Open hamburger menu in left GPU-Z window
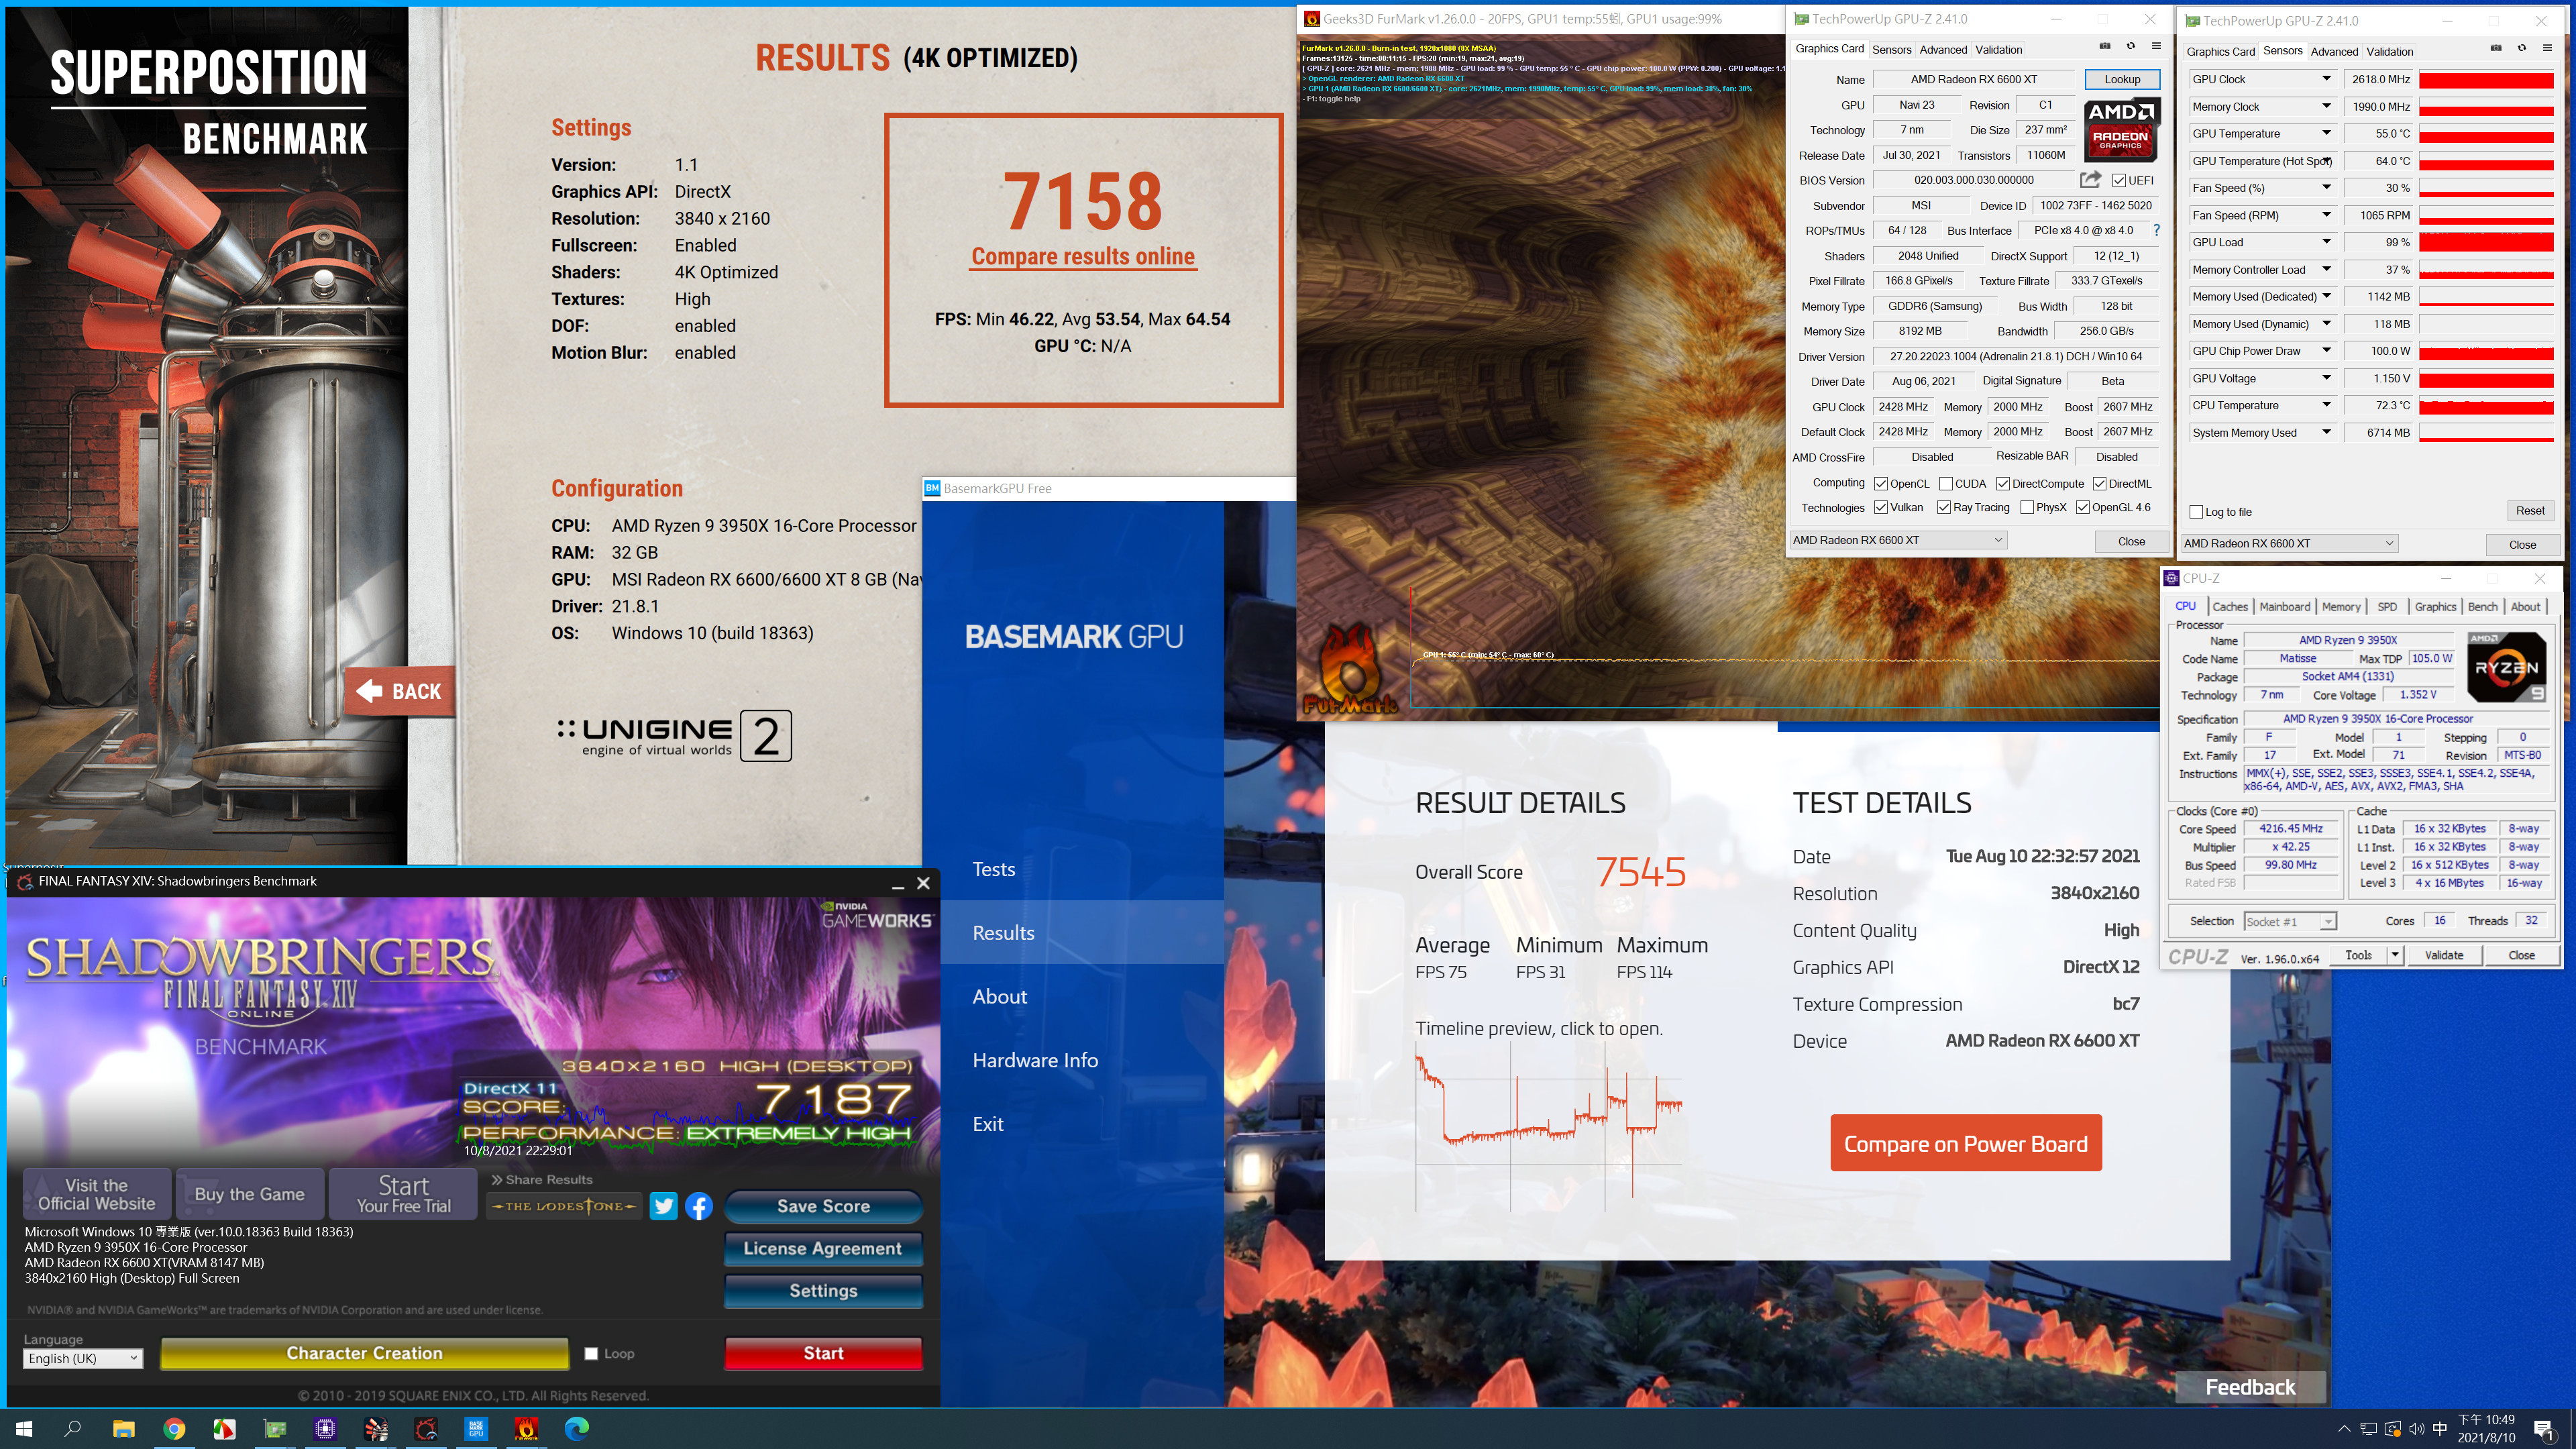Screen dimensions: 2576x1449 click(x=2156, y=46)
